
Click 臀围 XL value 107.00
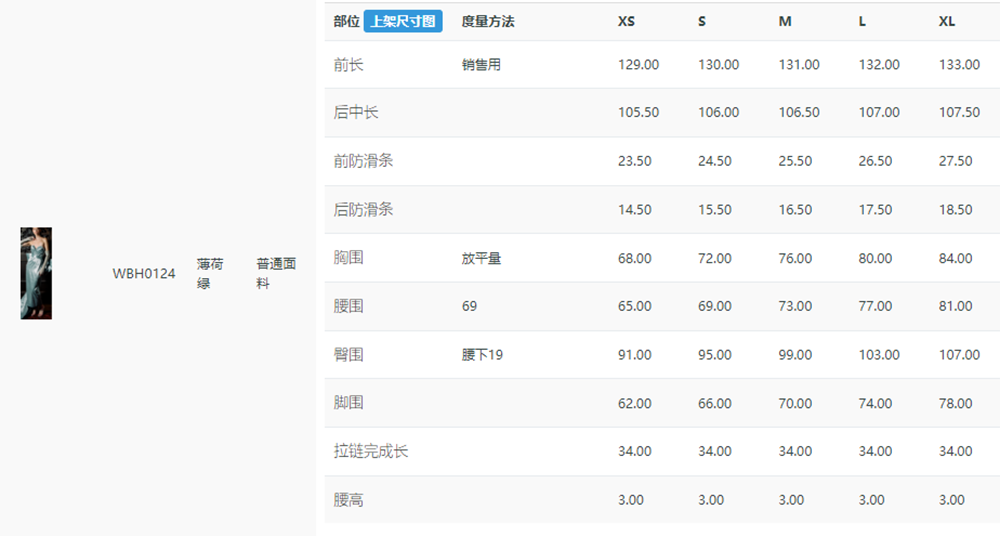pyautogui.click(x=959, y=355)
